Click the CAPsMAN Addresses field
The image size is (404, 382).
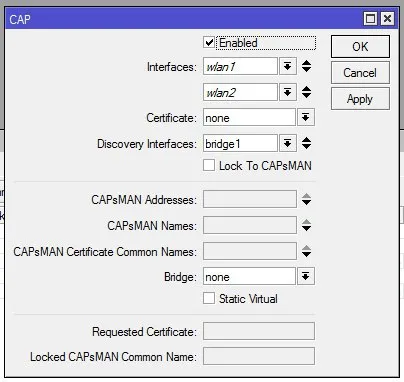click(250, 199)
